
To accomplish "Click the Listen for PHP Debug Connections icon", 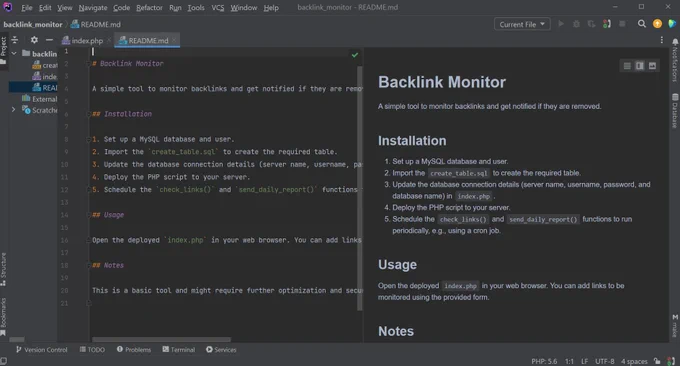I will 607,24.
